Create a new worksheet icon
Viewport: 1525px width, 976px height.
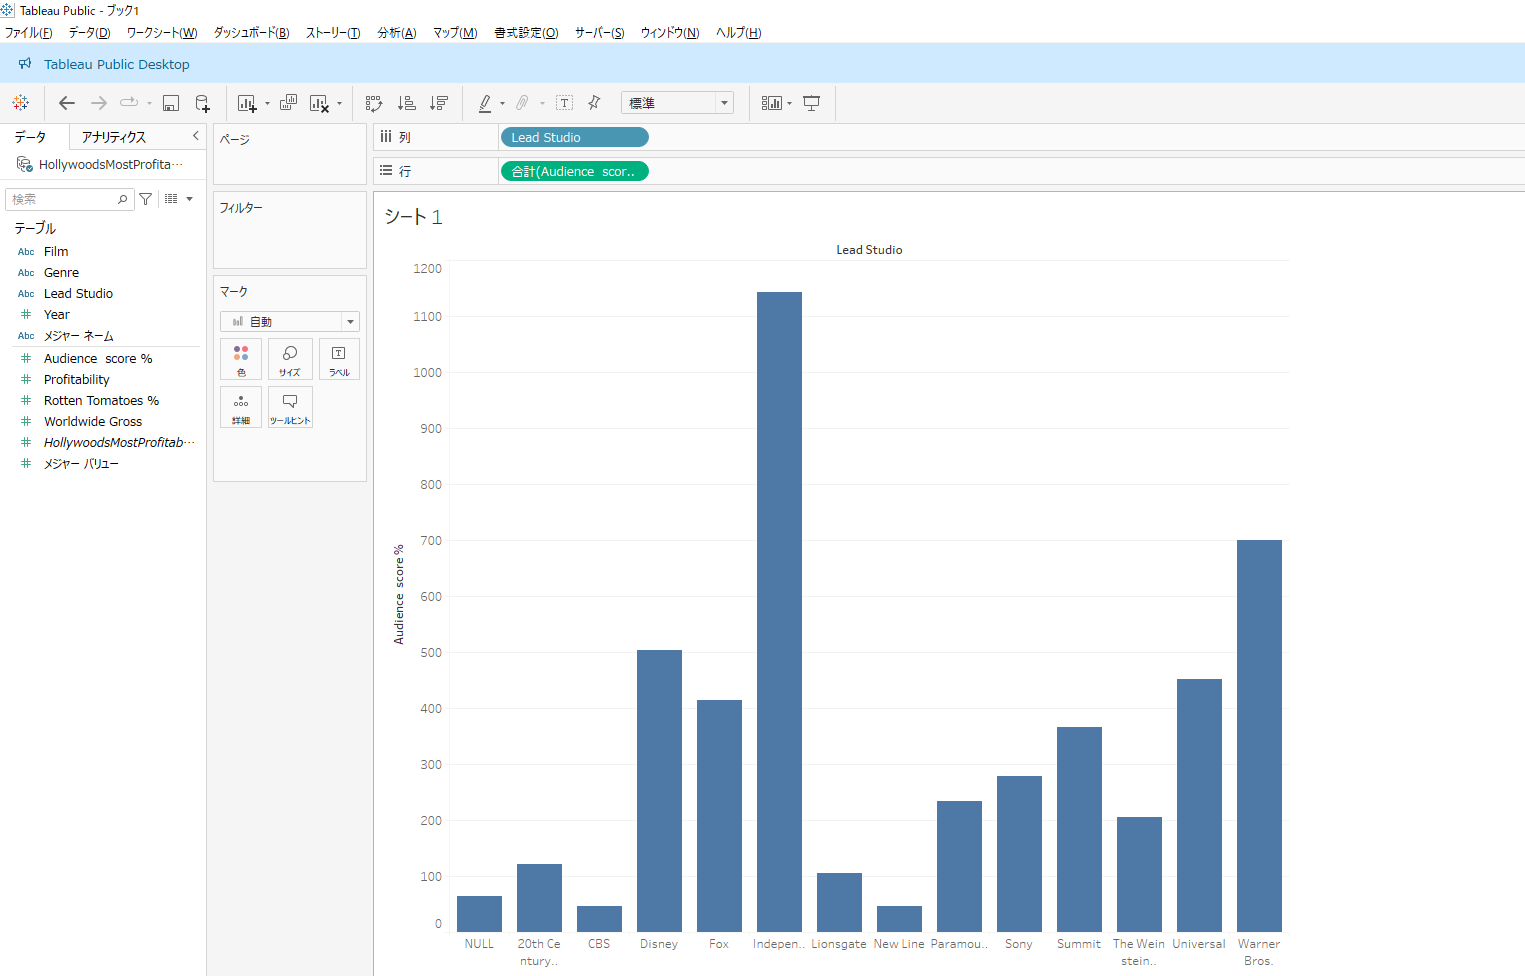pyautogui.click(x=247, y=103)
